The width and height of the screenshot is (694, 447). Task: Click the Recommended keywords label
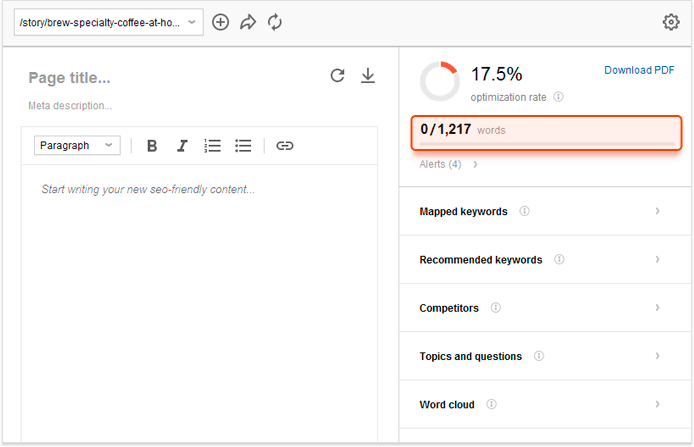coord(481,260)
